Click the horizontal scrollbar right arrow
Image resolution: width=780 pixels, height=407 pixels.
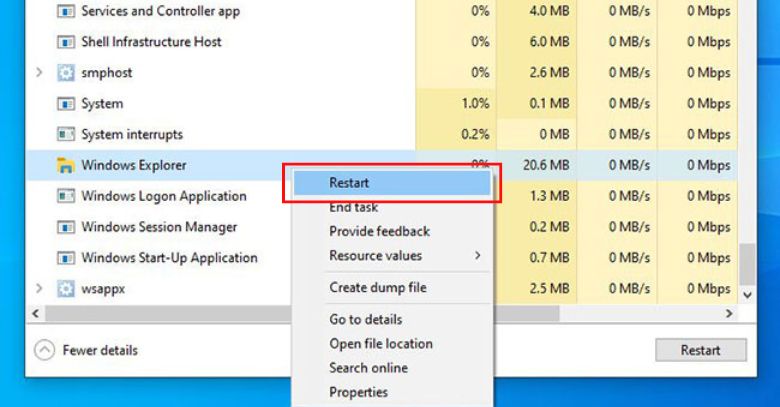tap(729, 313)
